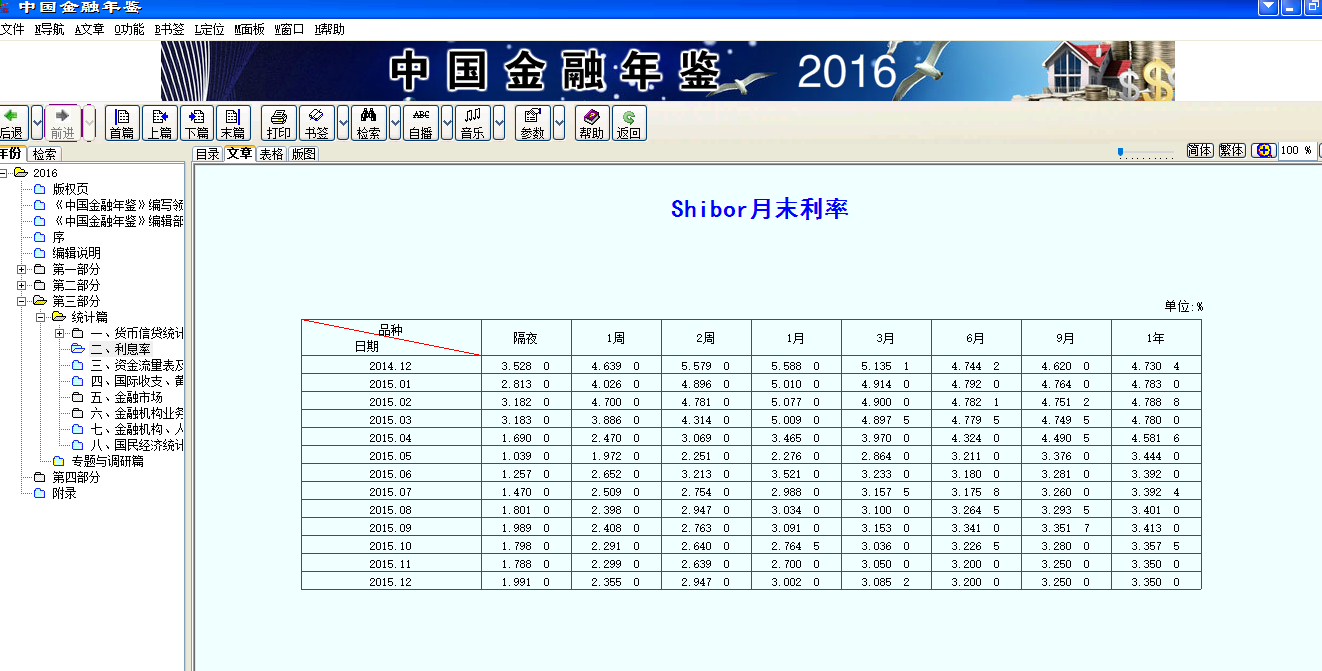The width and height of the screenshot is (1322, 671).
Task: Switch to the 版图 tab
Action: point(304,154)
